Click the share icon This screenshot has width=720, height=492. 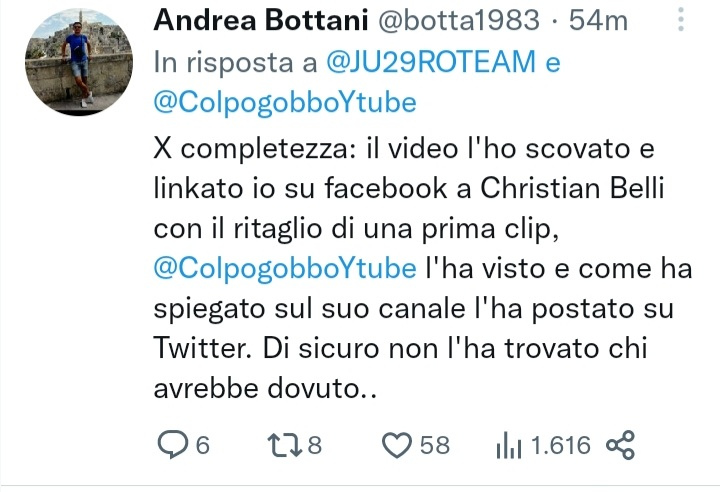(620, 445)
